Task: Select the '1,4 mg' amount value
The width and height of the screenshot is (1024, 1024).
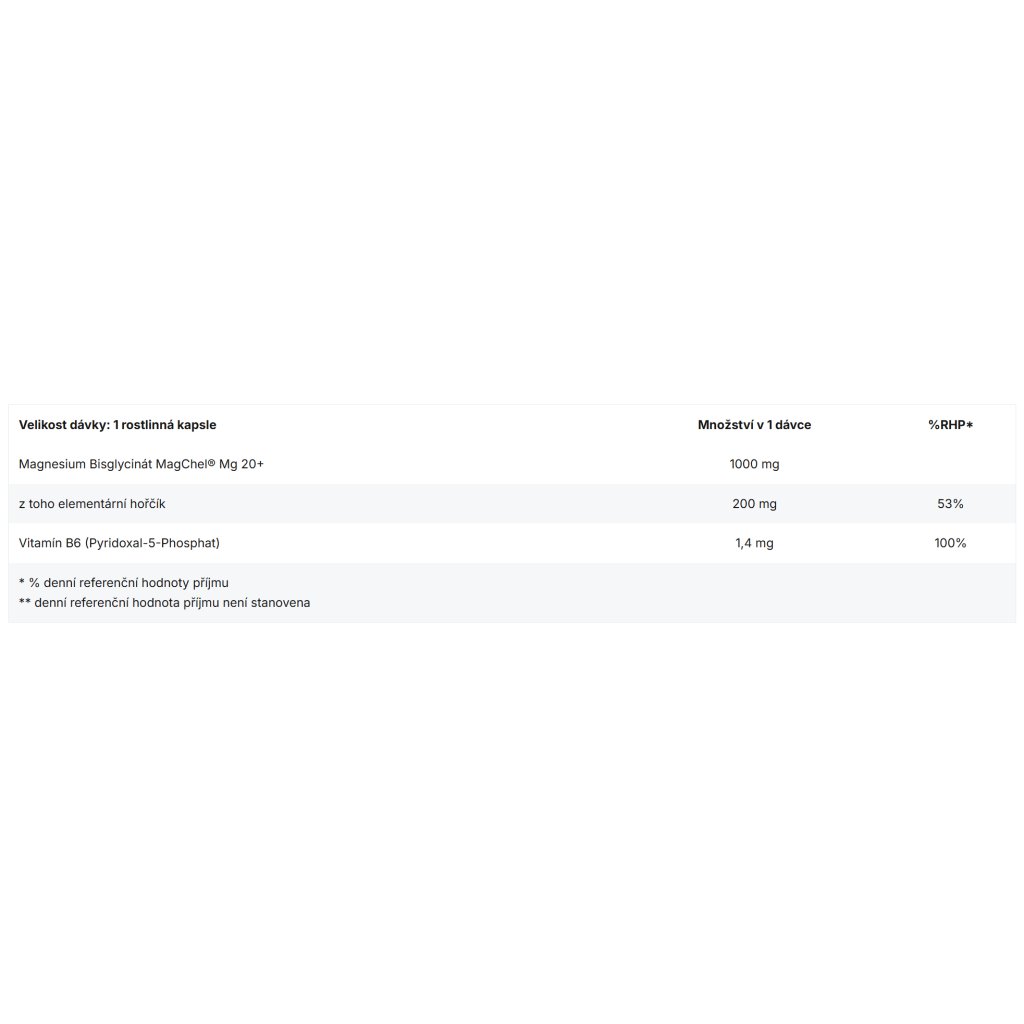Action: click(x=754, y=543)
